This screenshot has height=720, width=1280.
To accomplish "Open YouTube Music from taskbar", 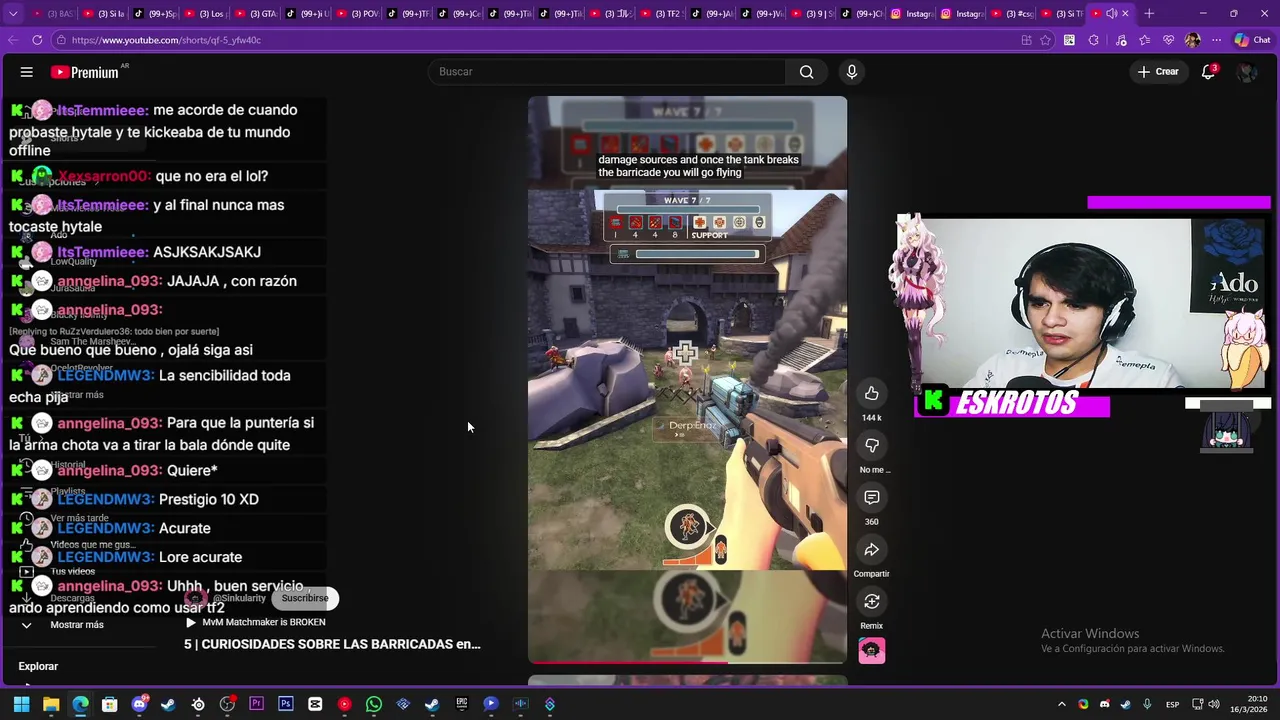I will 345,704.
